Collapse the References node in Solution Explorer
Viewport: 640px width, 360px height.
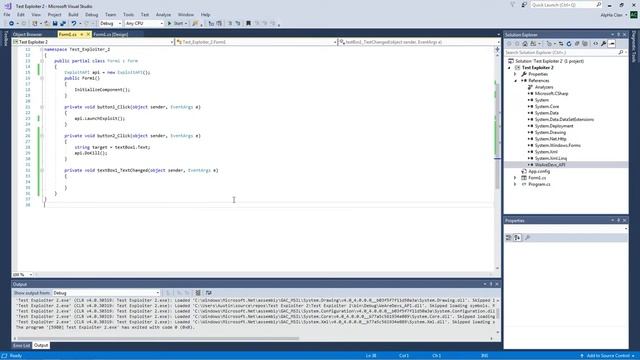coord(516,81)
